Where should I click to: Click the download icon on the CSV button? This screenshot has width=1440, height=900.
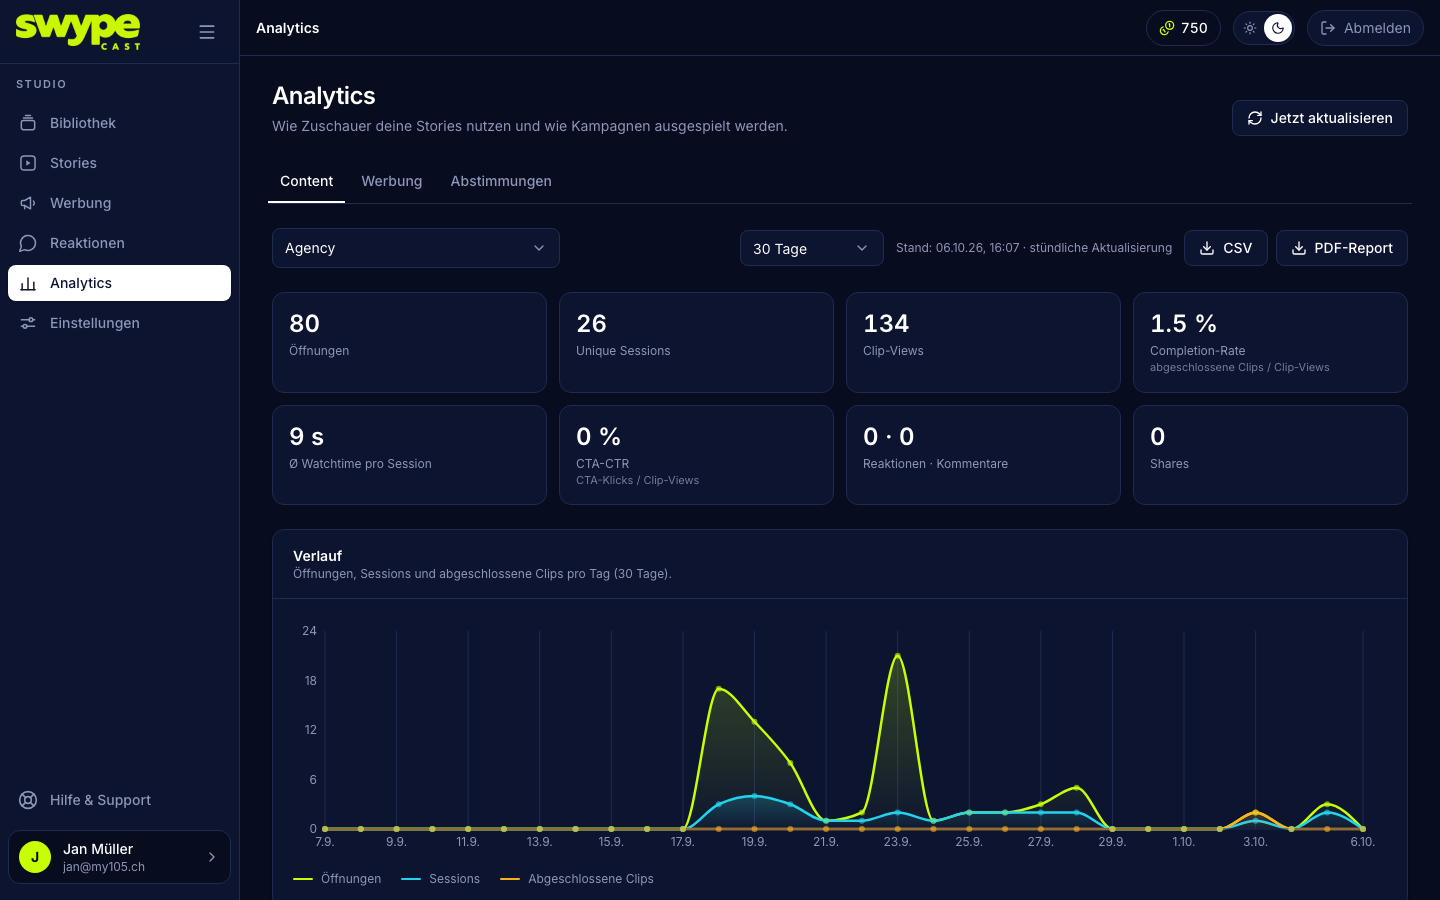pyautogui.click(x=1207, y=248)
